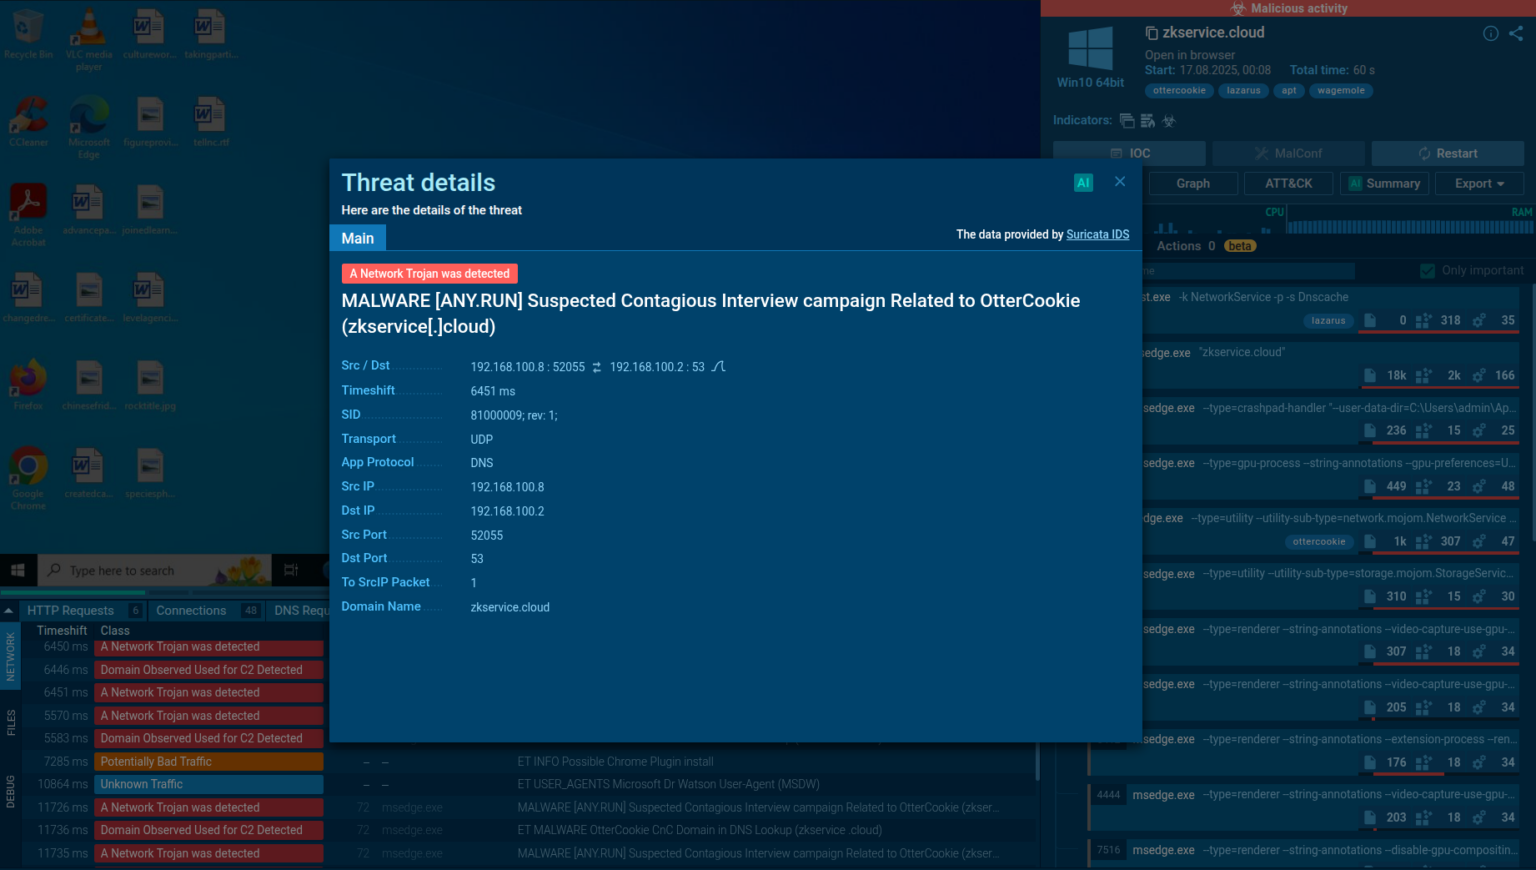Select the Dnscache svchost process row
This screenshot has height=870, width=1536.
click(1330, 308)
